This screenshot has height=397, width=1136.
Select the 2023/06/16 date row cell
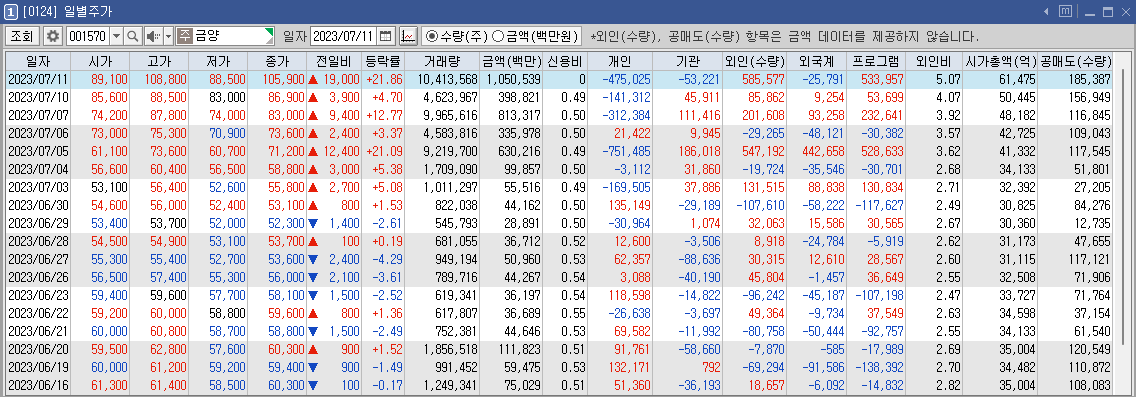pyautogui.click(x=38, y=385)
